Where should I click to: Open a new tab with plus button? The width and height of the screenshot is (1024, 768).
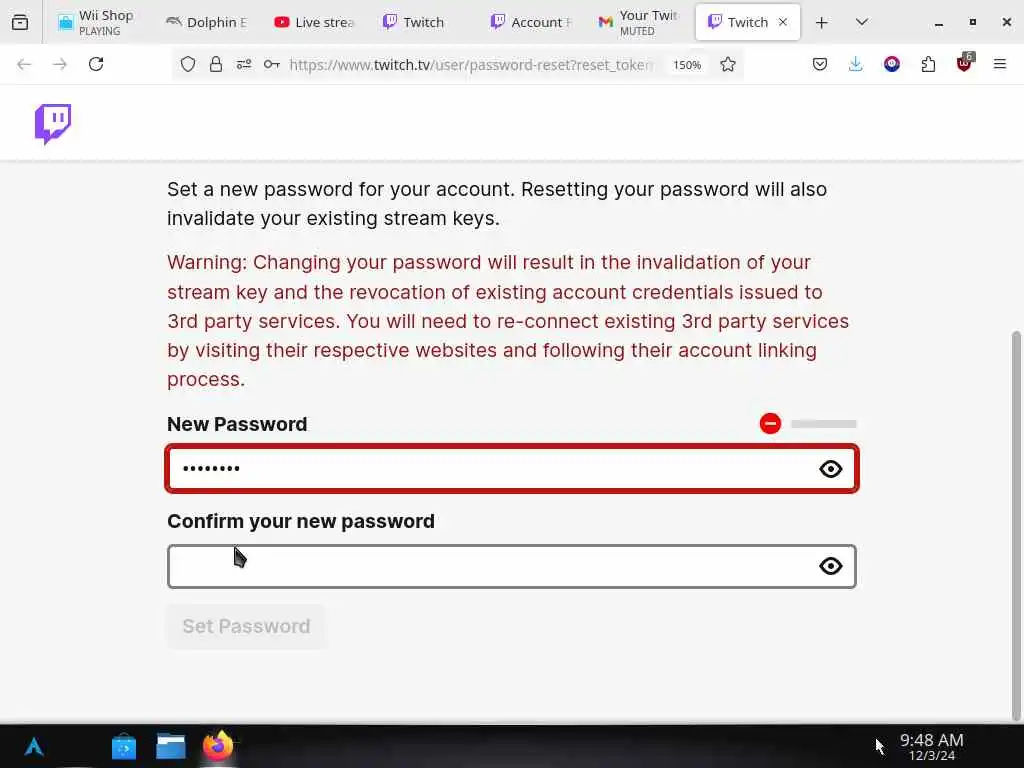821,22
